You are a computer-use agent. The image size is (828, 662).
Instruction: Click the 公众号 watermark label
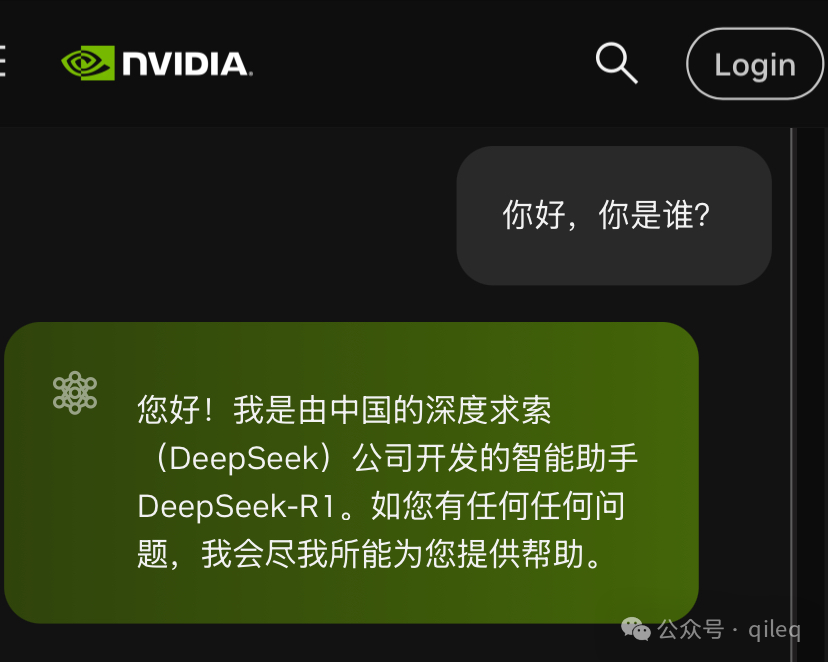[x=691, y=629]
